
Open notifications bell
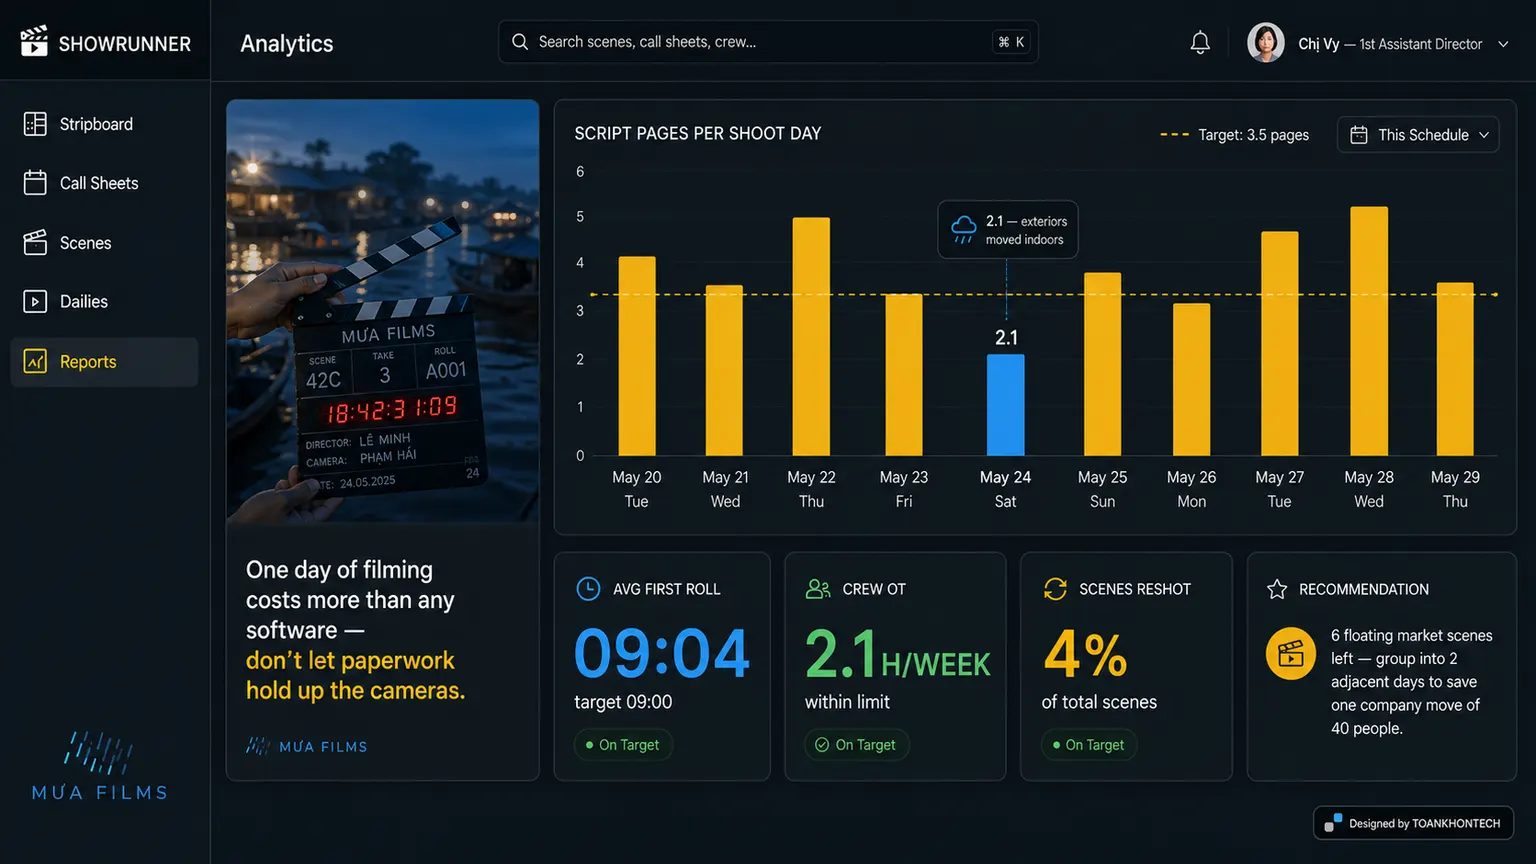tap(1200, 43)
